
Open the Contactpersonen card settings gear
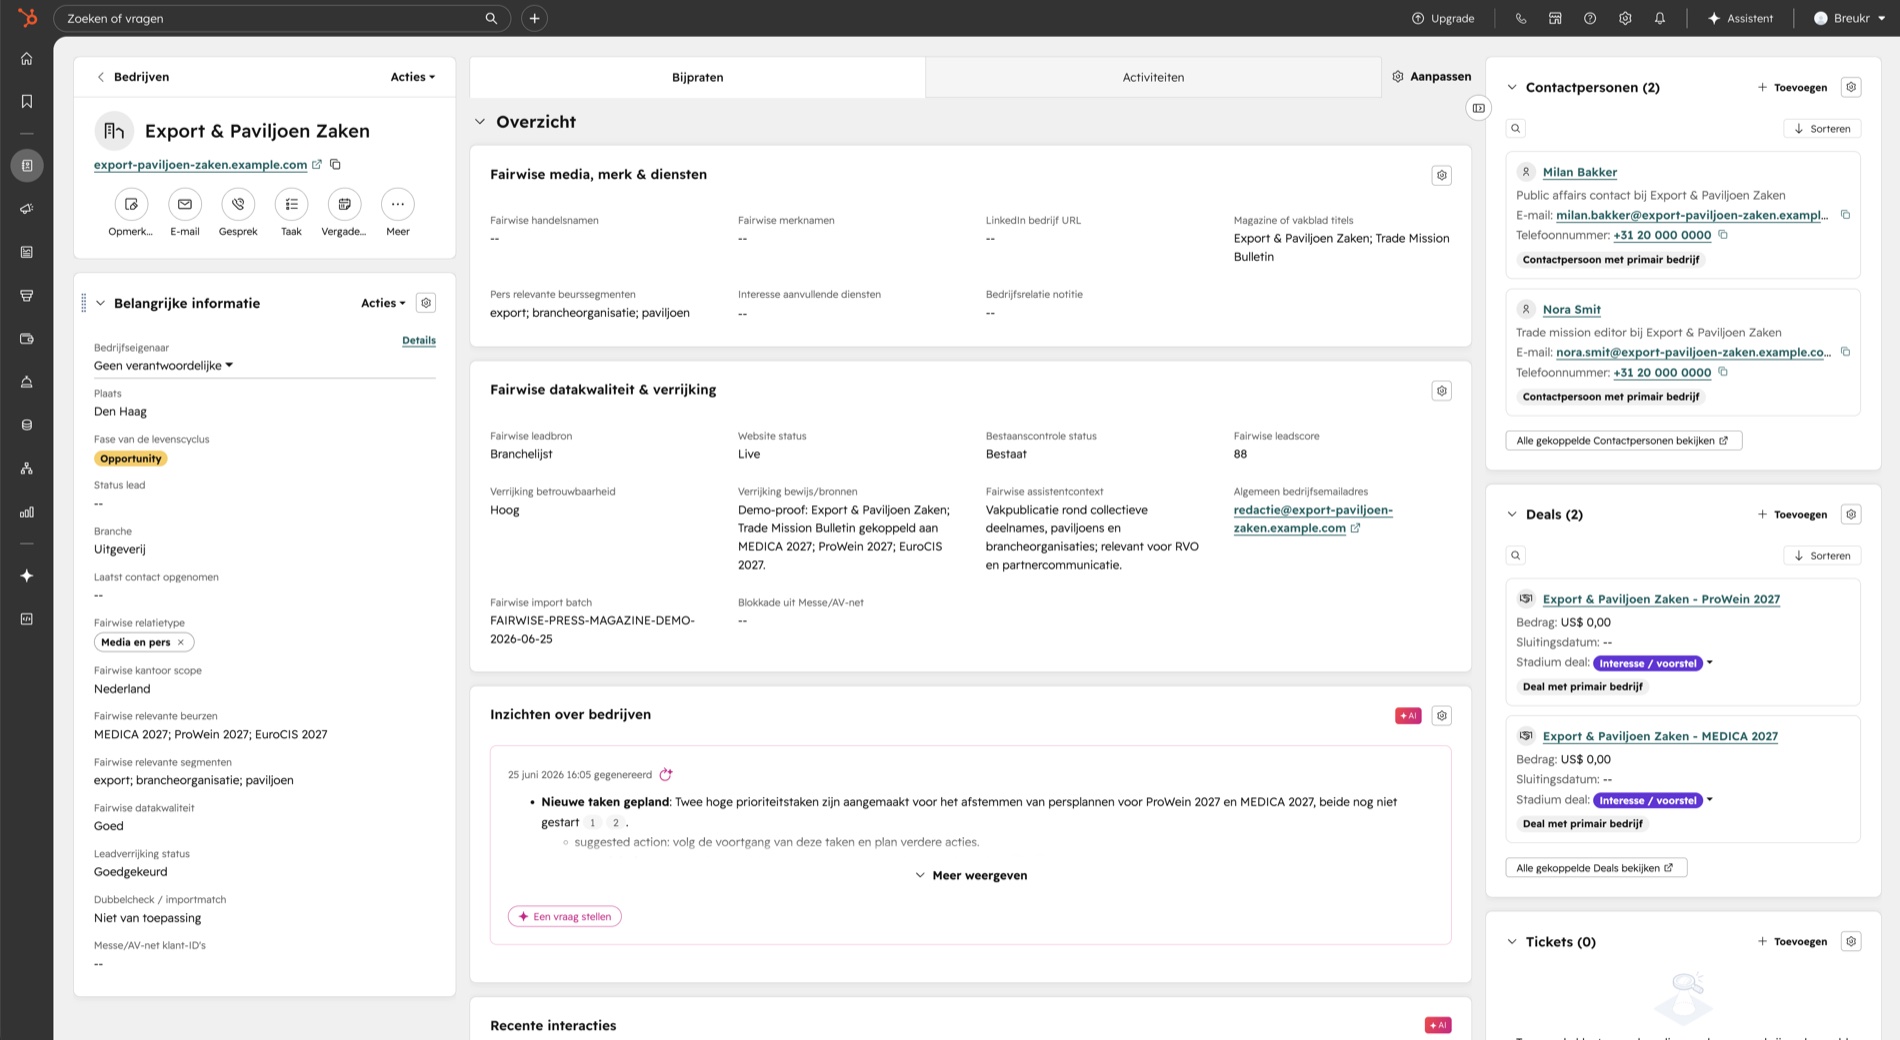click(1851, 87)
